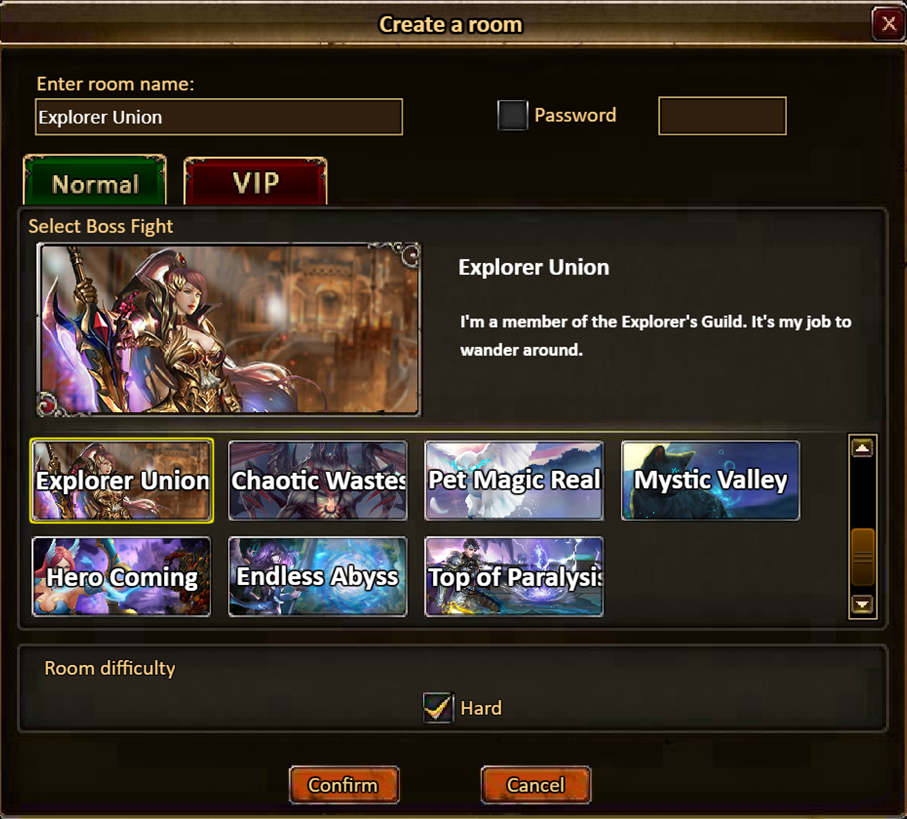Confirm the room creation
Screen dimensions: 907x819
tap(344, 785)
